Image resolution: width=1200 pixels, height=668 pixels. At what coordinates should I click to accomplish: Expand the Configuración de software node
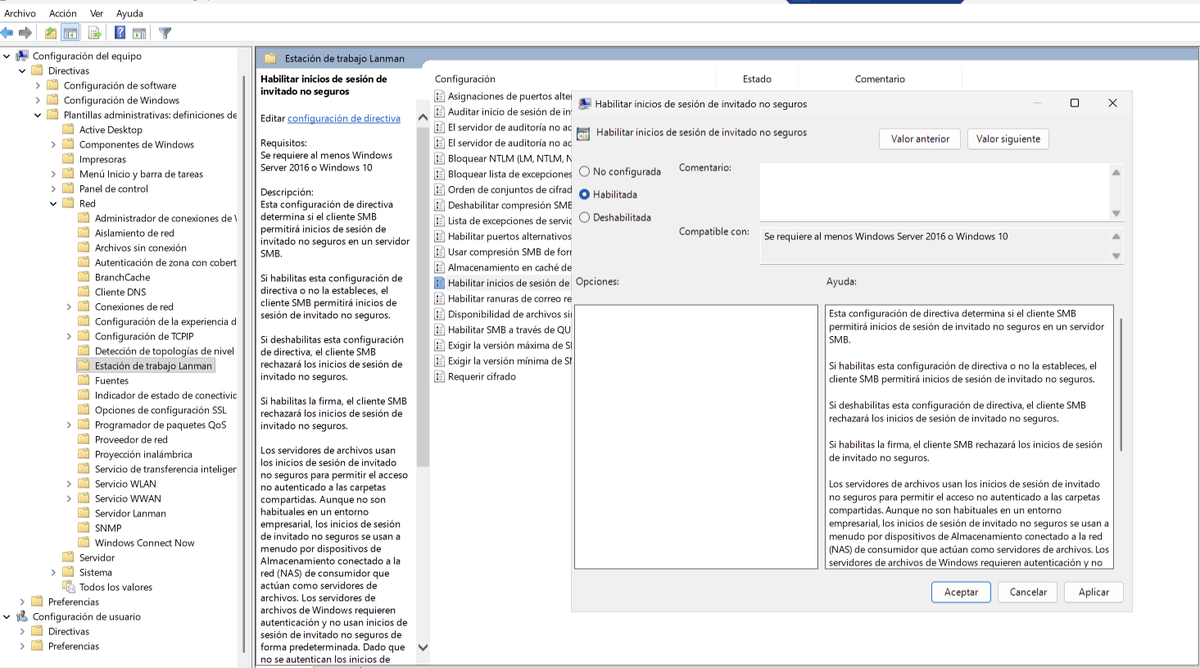[38, 86]
